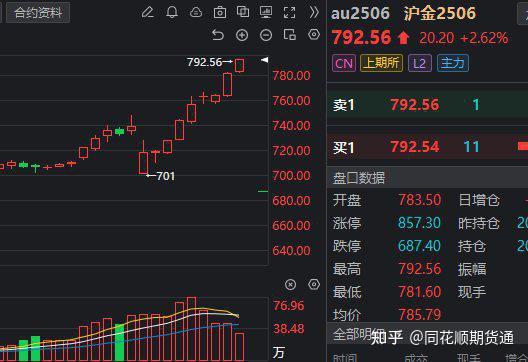
Task: Select the 买1 bid price 792.54
Action: pos(415,147)
